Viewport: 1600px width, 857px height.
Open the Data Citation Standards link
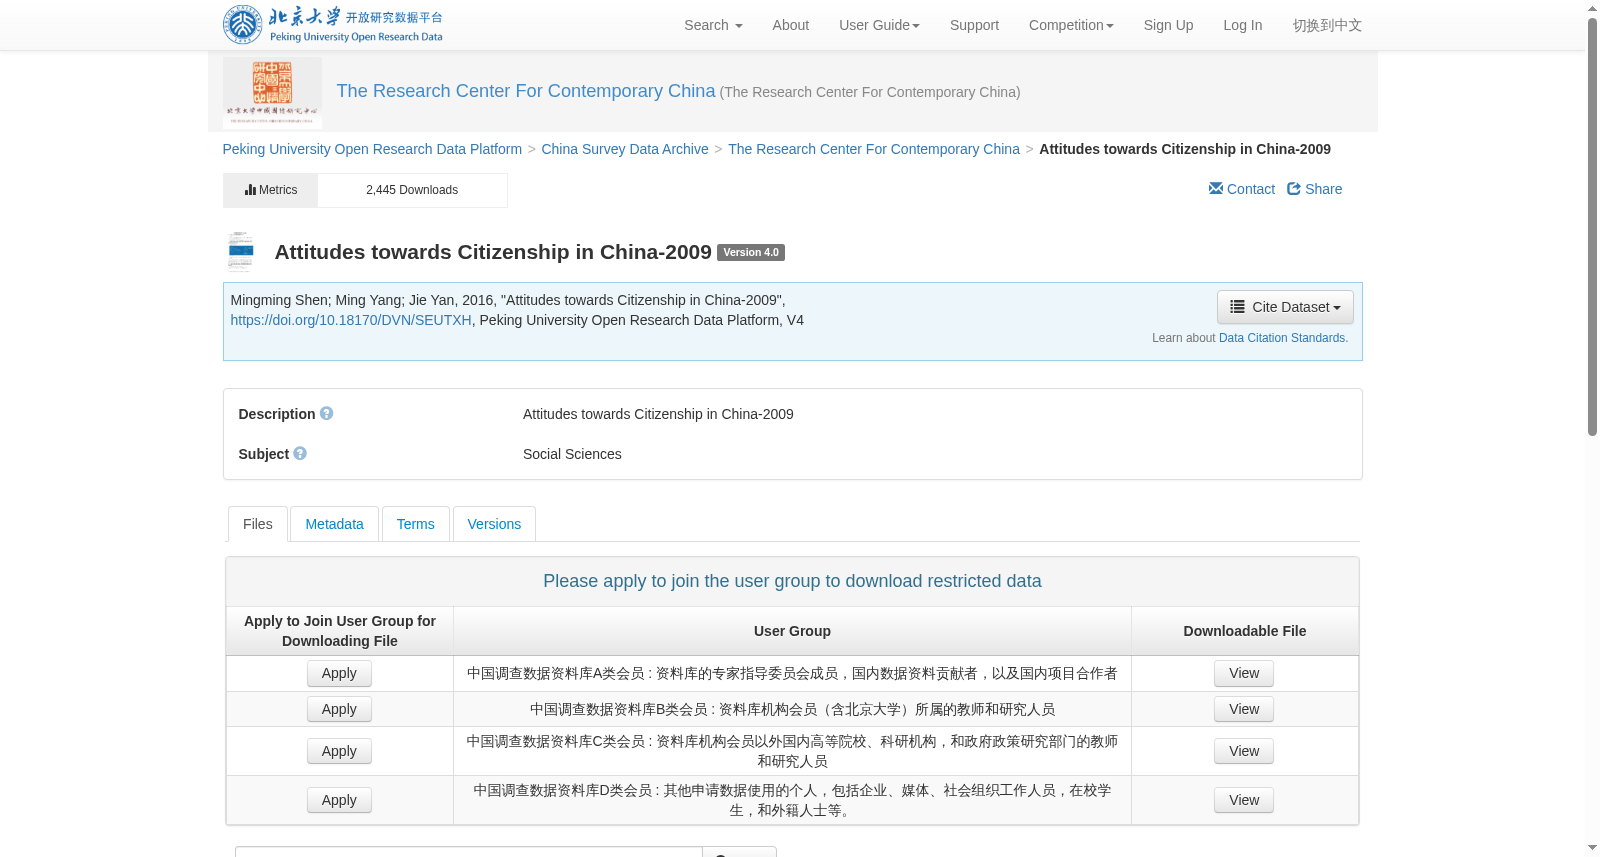pos(1283,338)
